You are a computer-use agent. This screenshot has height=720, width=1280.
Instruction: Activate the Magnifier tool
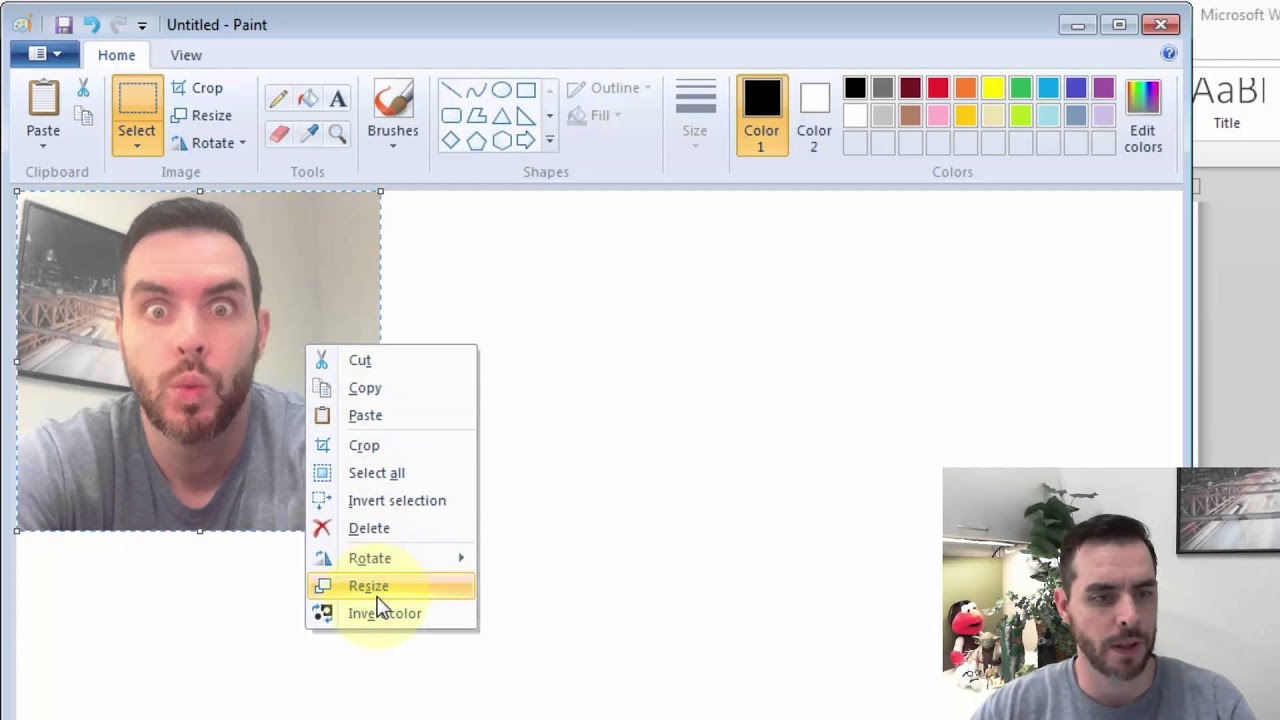pos(338,134)
